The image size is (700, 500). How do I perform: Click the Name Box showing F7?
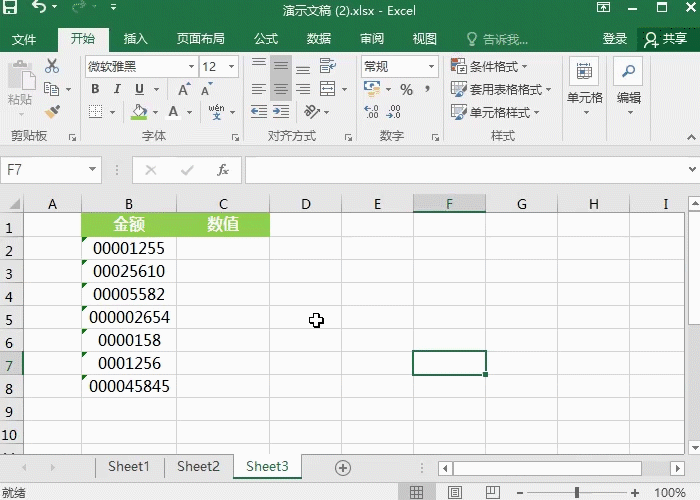[45, 170]
